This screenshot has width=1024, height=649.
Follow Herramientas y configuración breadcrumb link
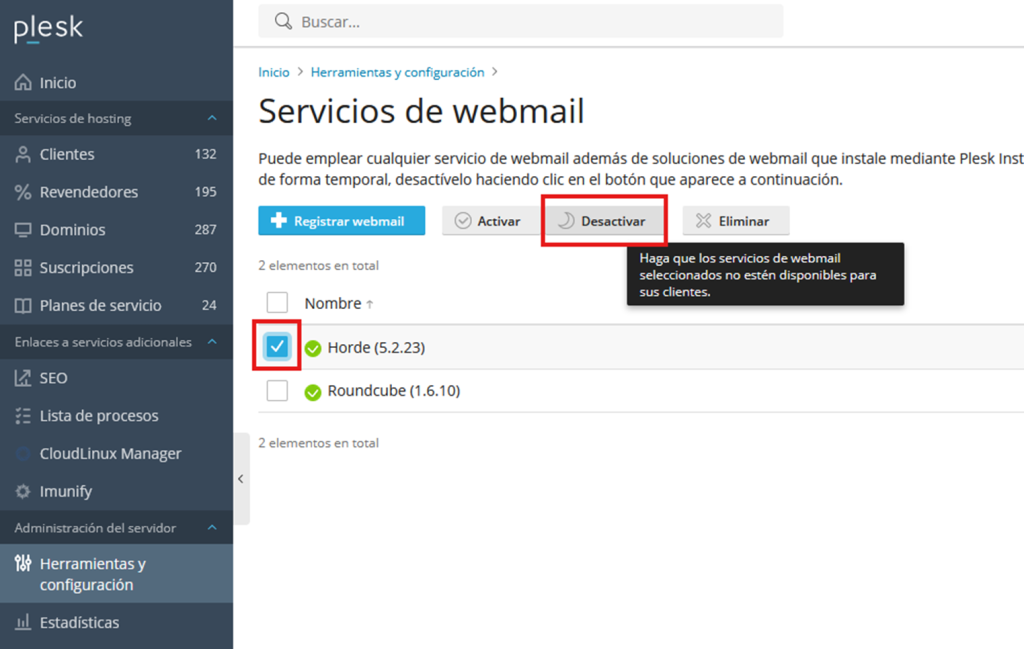(398, 72)
